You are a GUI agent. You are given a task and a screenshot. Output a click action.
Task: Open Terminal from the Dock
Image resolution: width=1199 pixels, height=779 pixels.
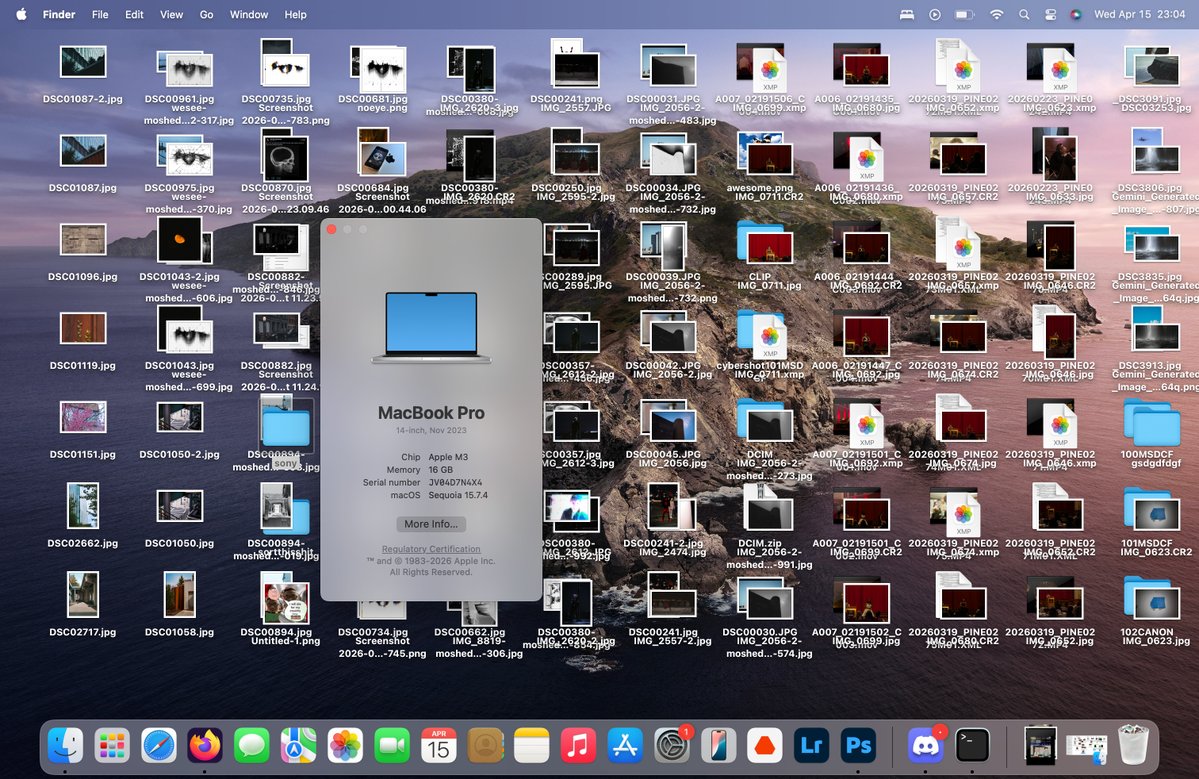(973, 745)
